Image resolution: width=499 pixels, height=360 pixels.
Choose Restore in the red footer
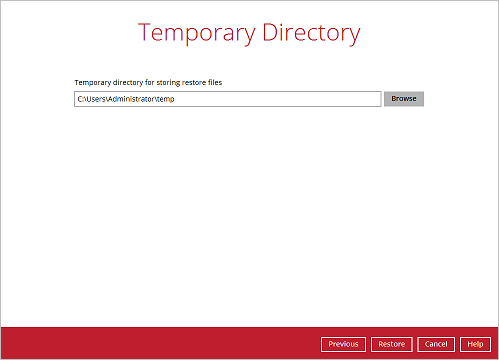[x=392, y=344]
